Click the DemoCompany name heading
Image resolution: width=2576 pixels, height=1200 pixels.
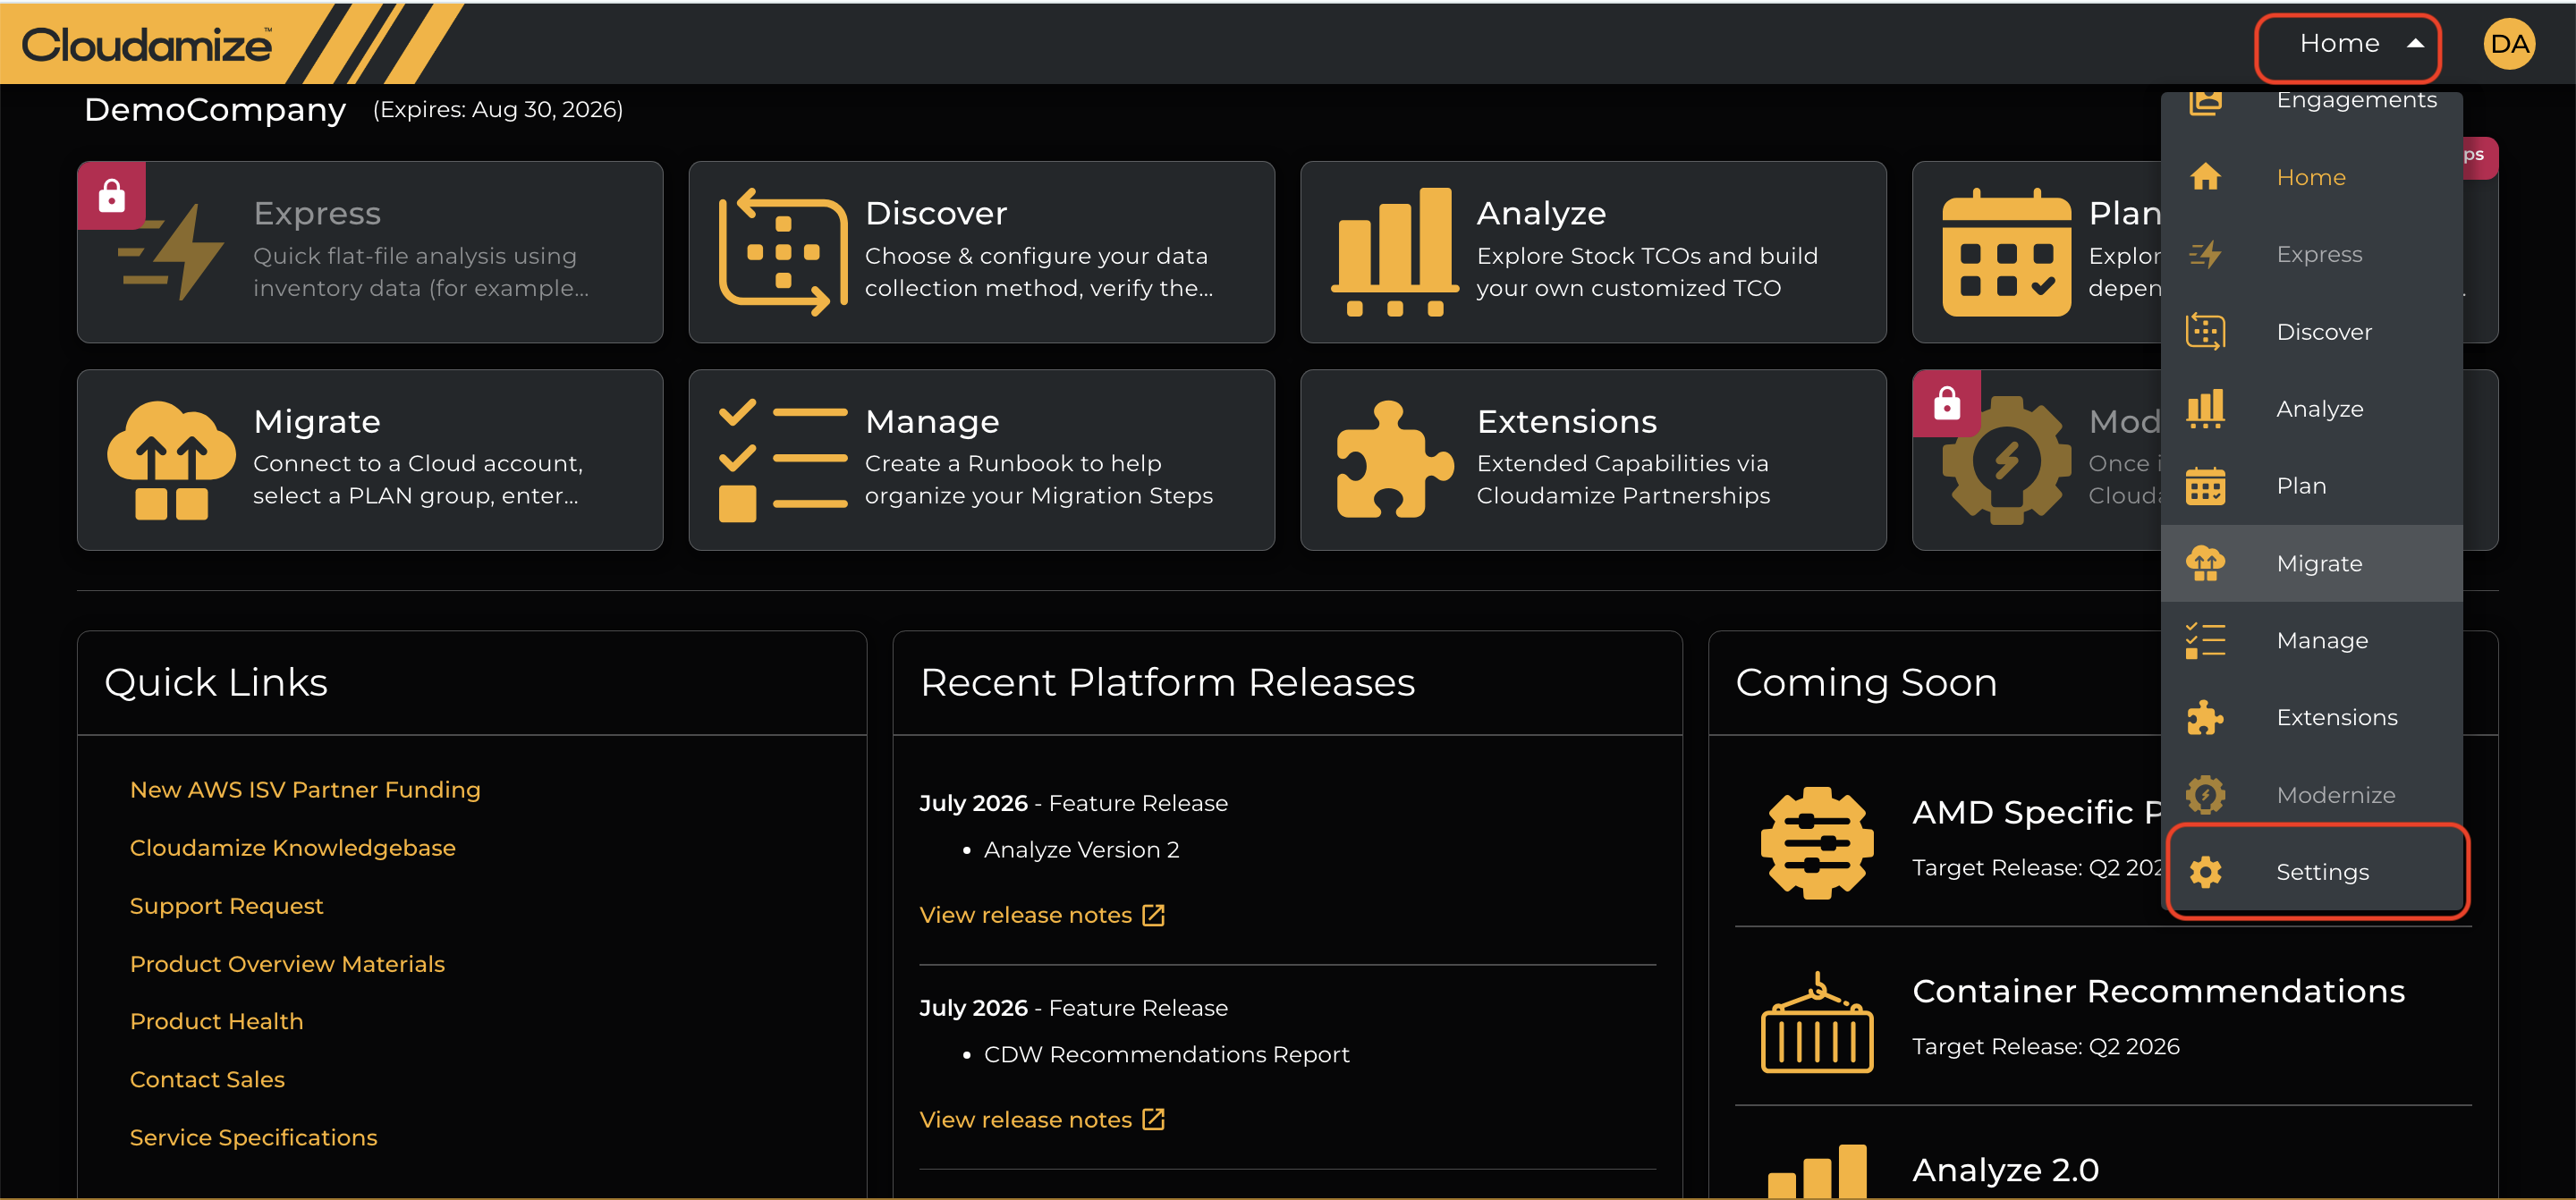click(x=215, y=109)
